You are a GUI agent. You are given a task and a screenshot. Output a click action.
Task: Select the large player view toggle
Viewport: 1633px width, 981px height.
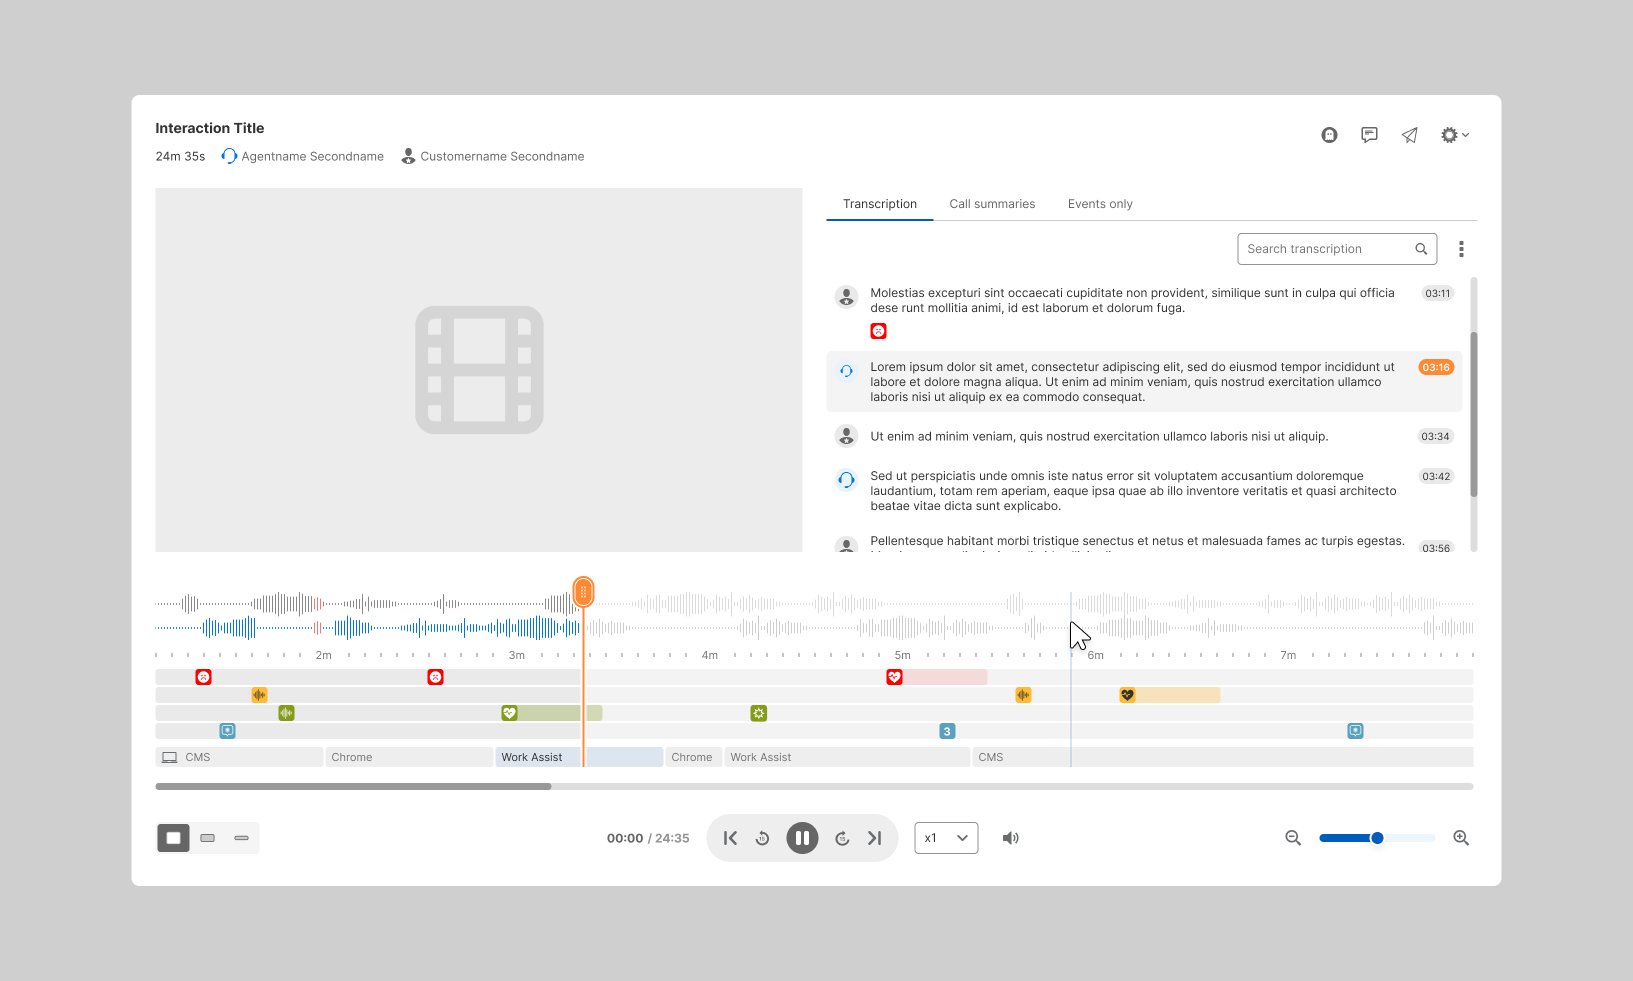[x=173, y=838]
